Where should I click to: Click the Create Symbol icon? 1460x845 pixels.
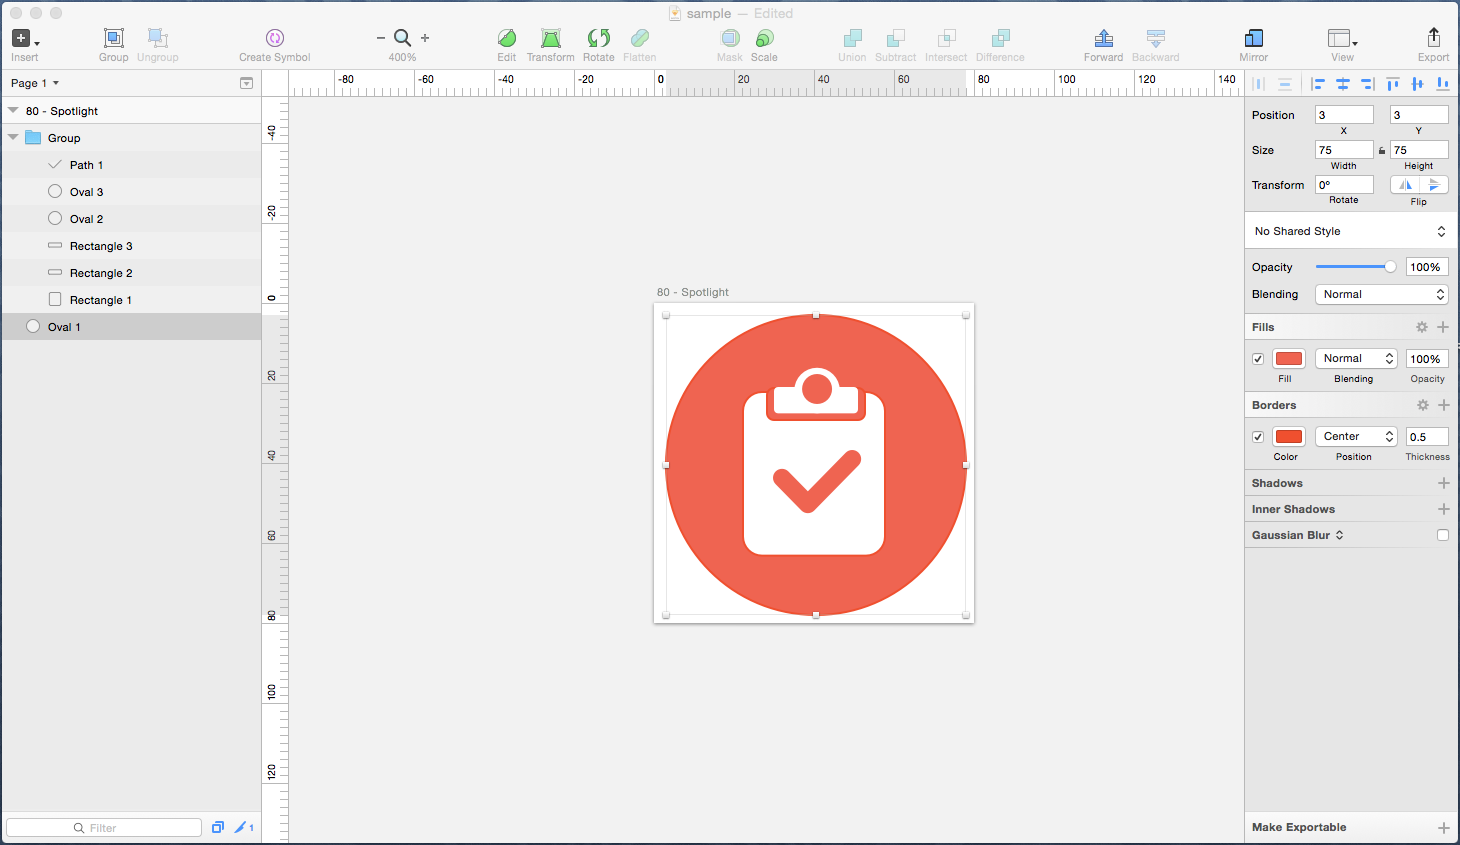[x=275, y=38]
